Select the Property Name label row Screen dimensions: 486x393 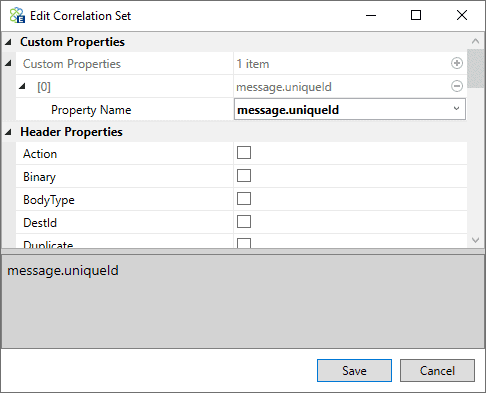tap(91, 110)
